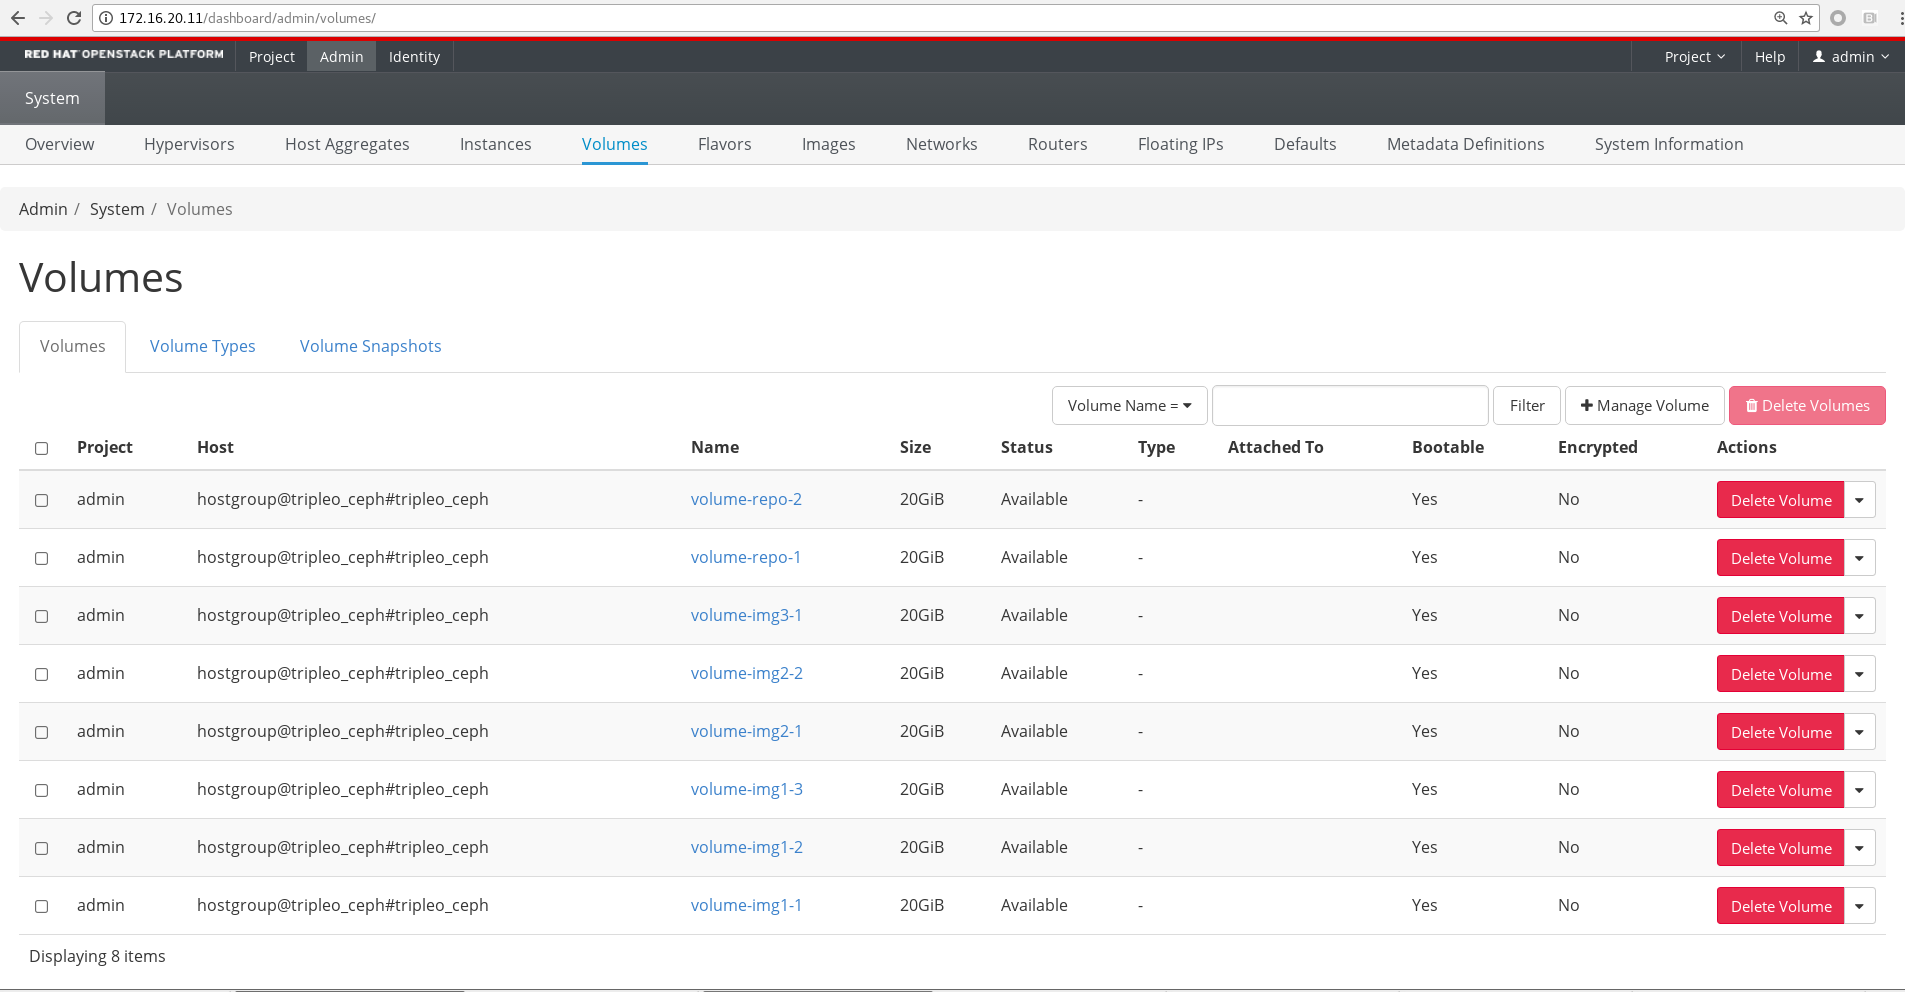Open browser zoom magnifier icon
The width and height of the screenshot is (1905, 992).
(x=1781, y=18)
